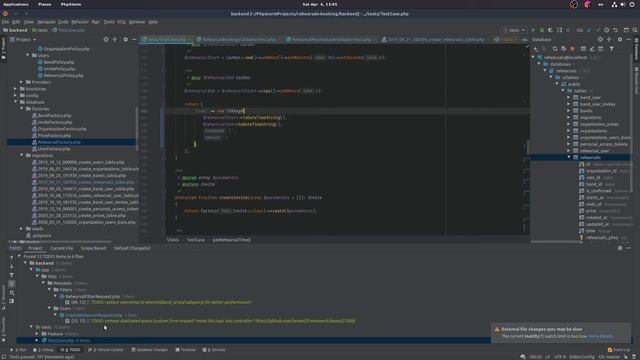
Task: Open Applications menu in top system bar
Action: (x=16, y=4)
